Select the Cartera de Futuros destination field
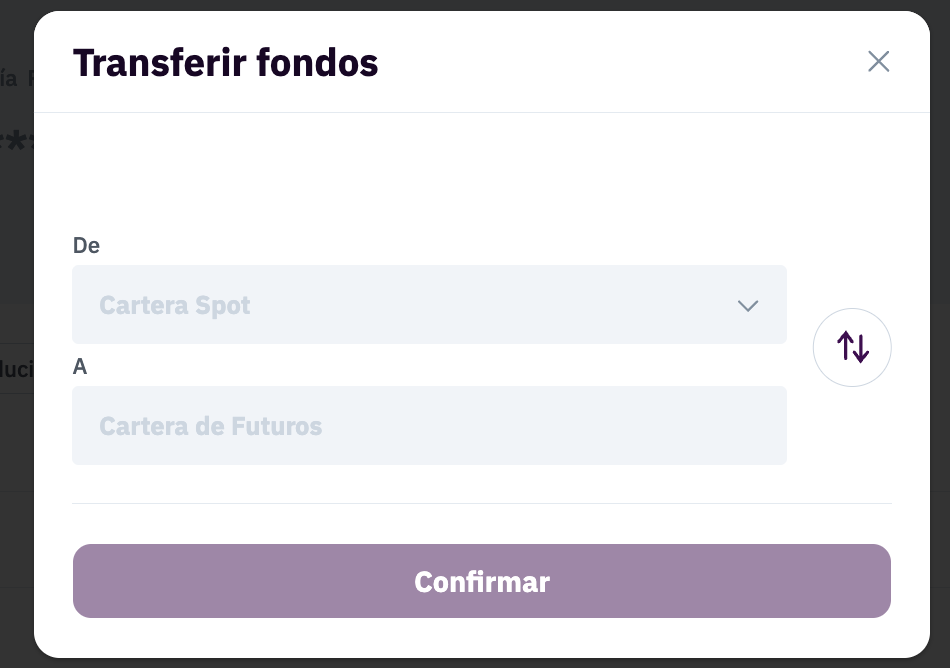This screenshot has width=950, height=668. (429, 426)
